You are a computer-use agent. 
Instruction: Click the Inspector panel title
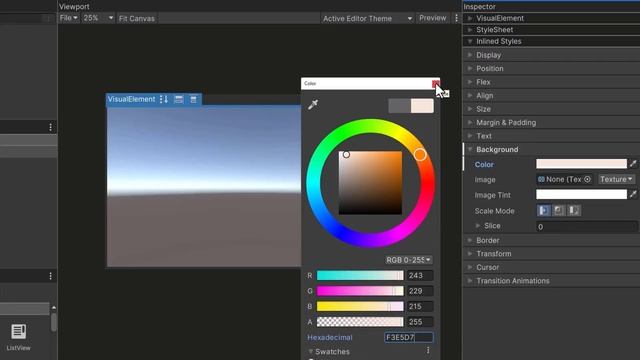(x=480, y=7)
